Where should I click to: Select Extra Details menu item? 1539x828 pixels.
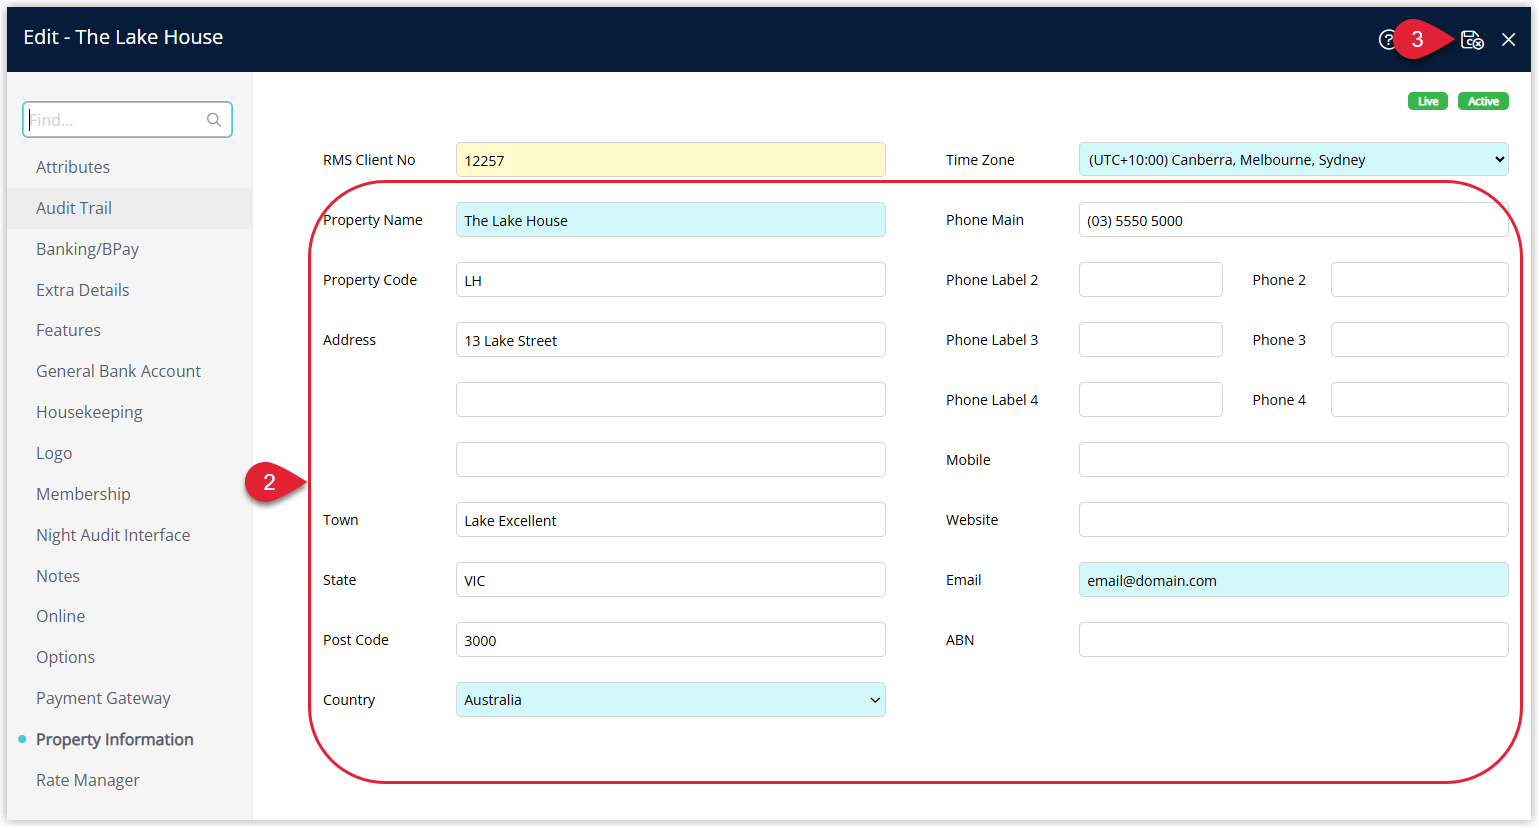[83, 290]
